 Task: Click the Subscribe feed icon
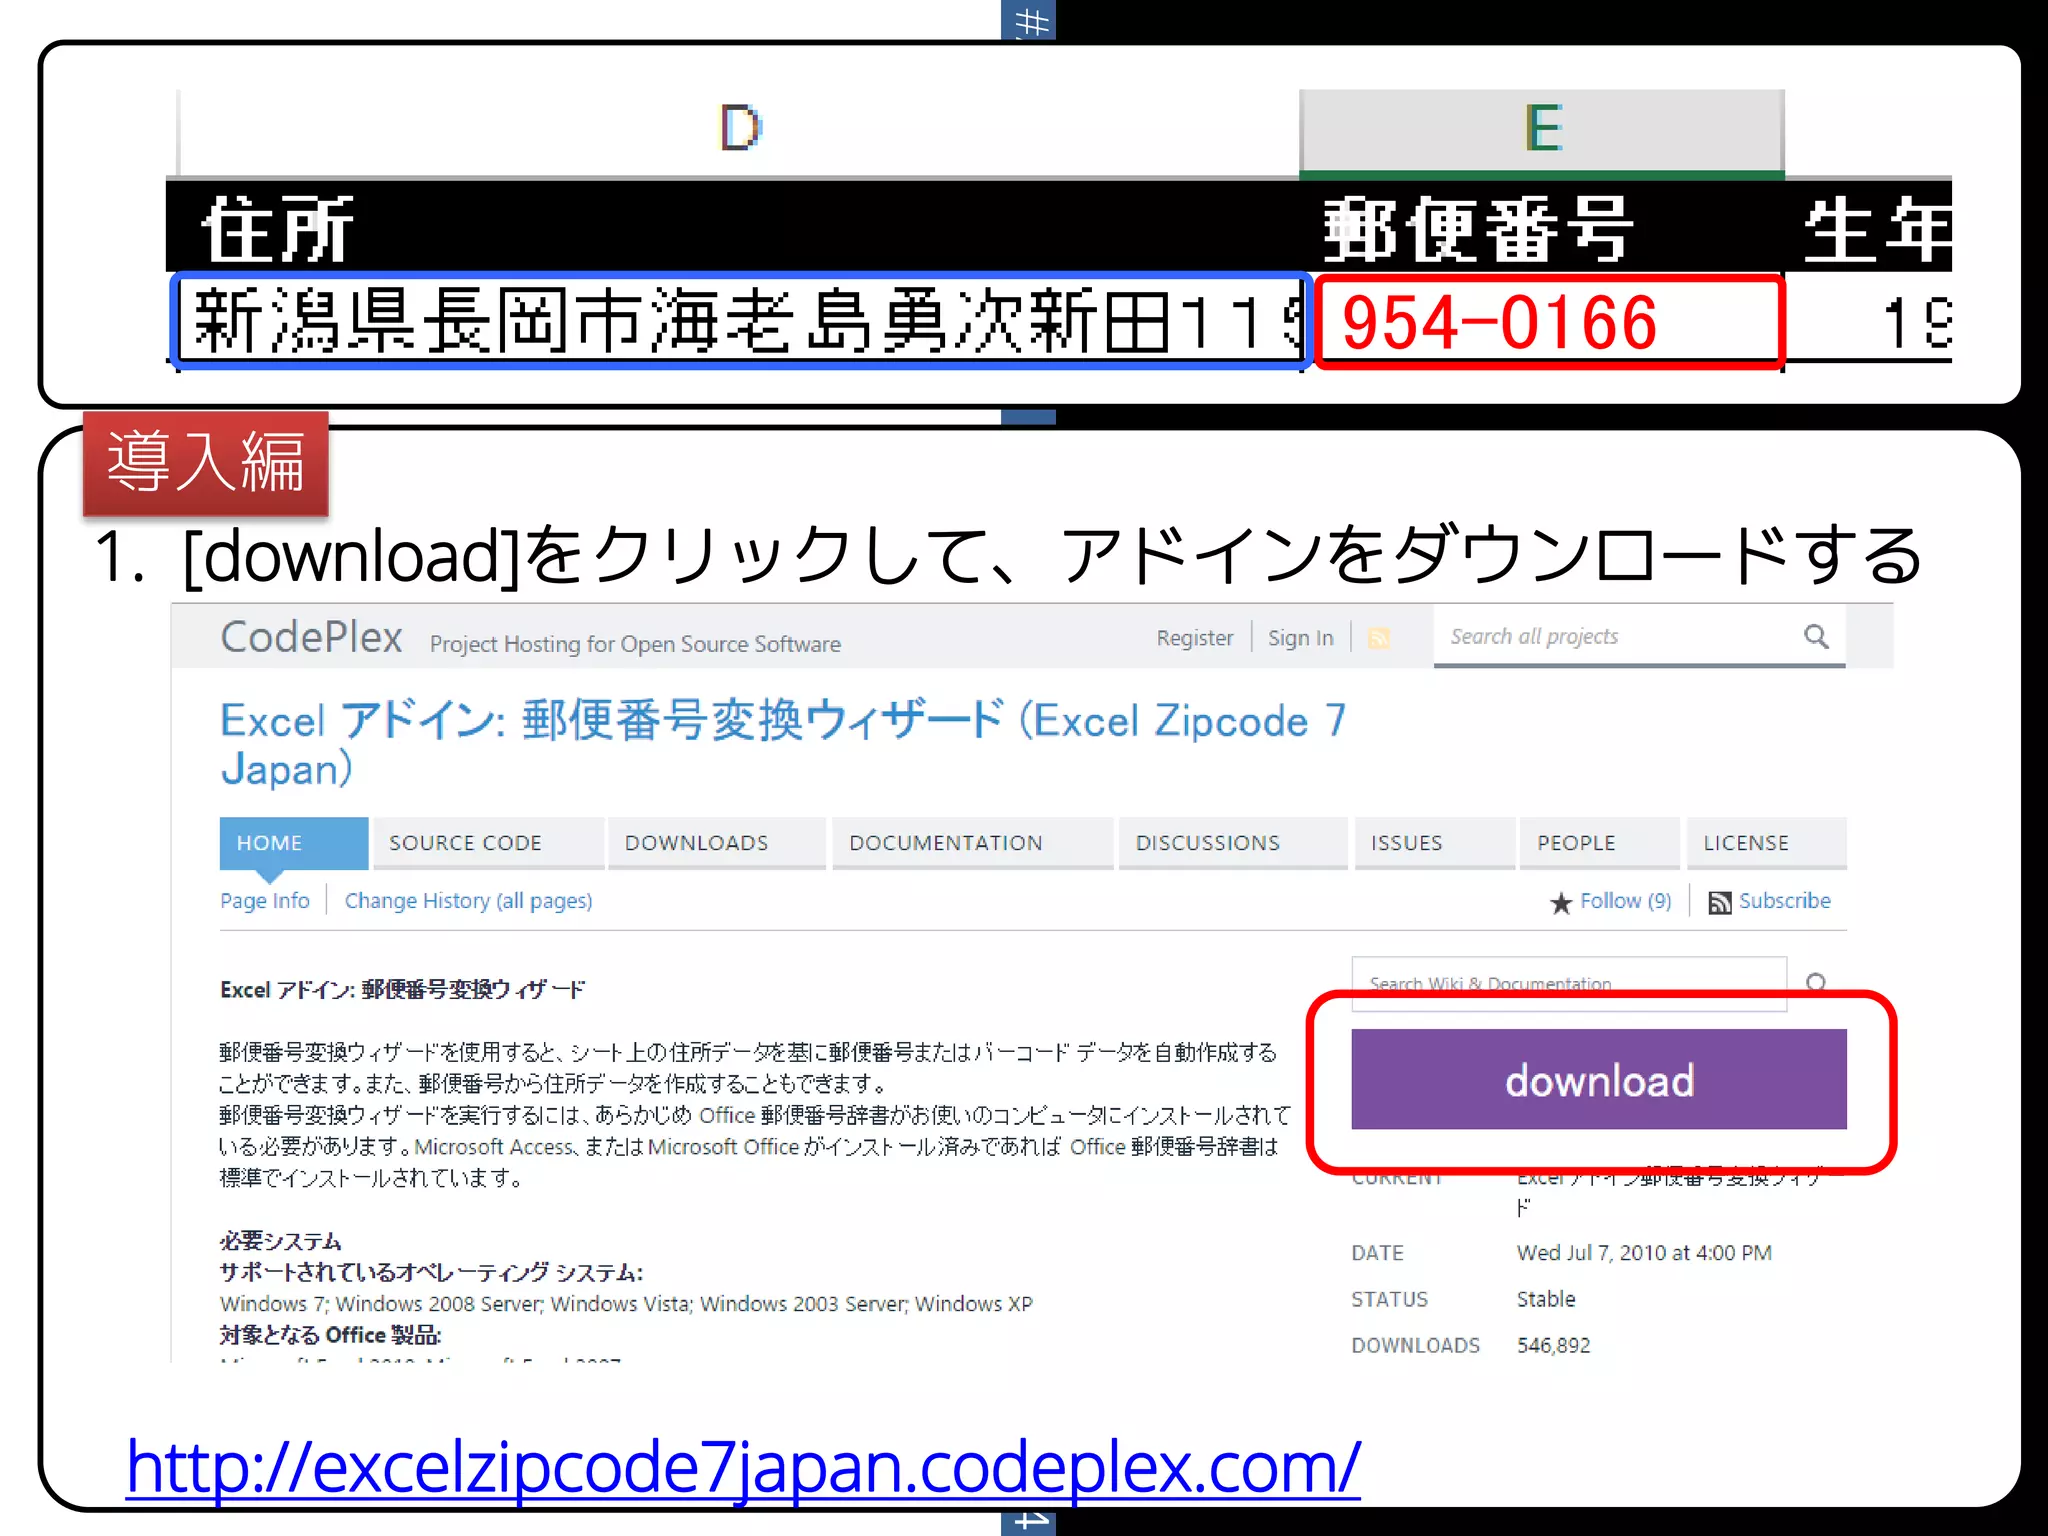(1720, 903)
